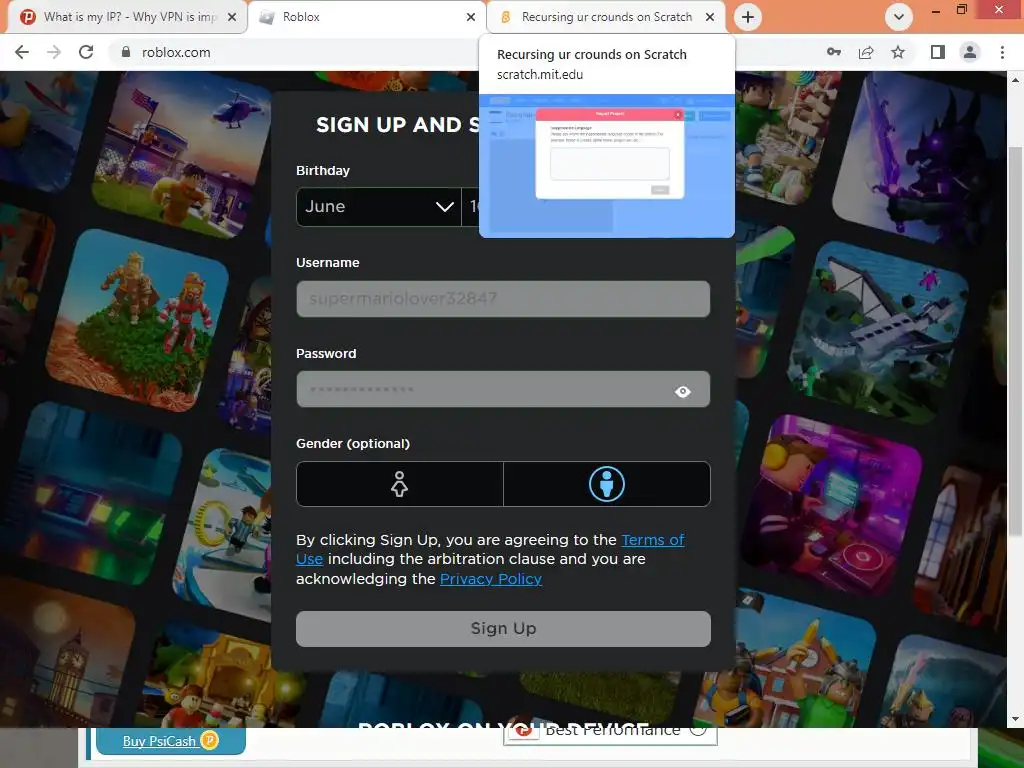Image resolution: width=1024 pixels, height=768 pixels.
Task: Click scrollbar down arrow
Action: [1015, 719]
